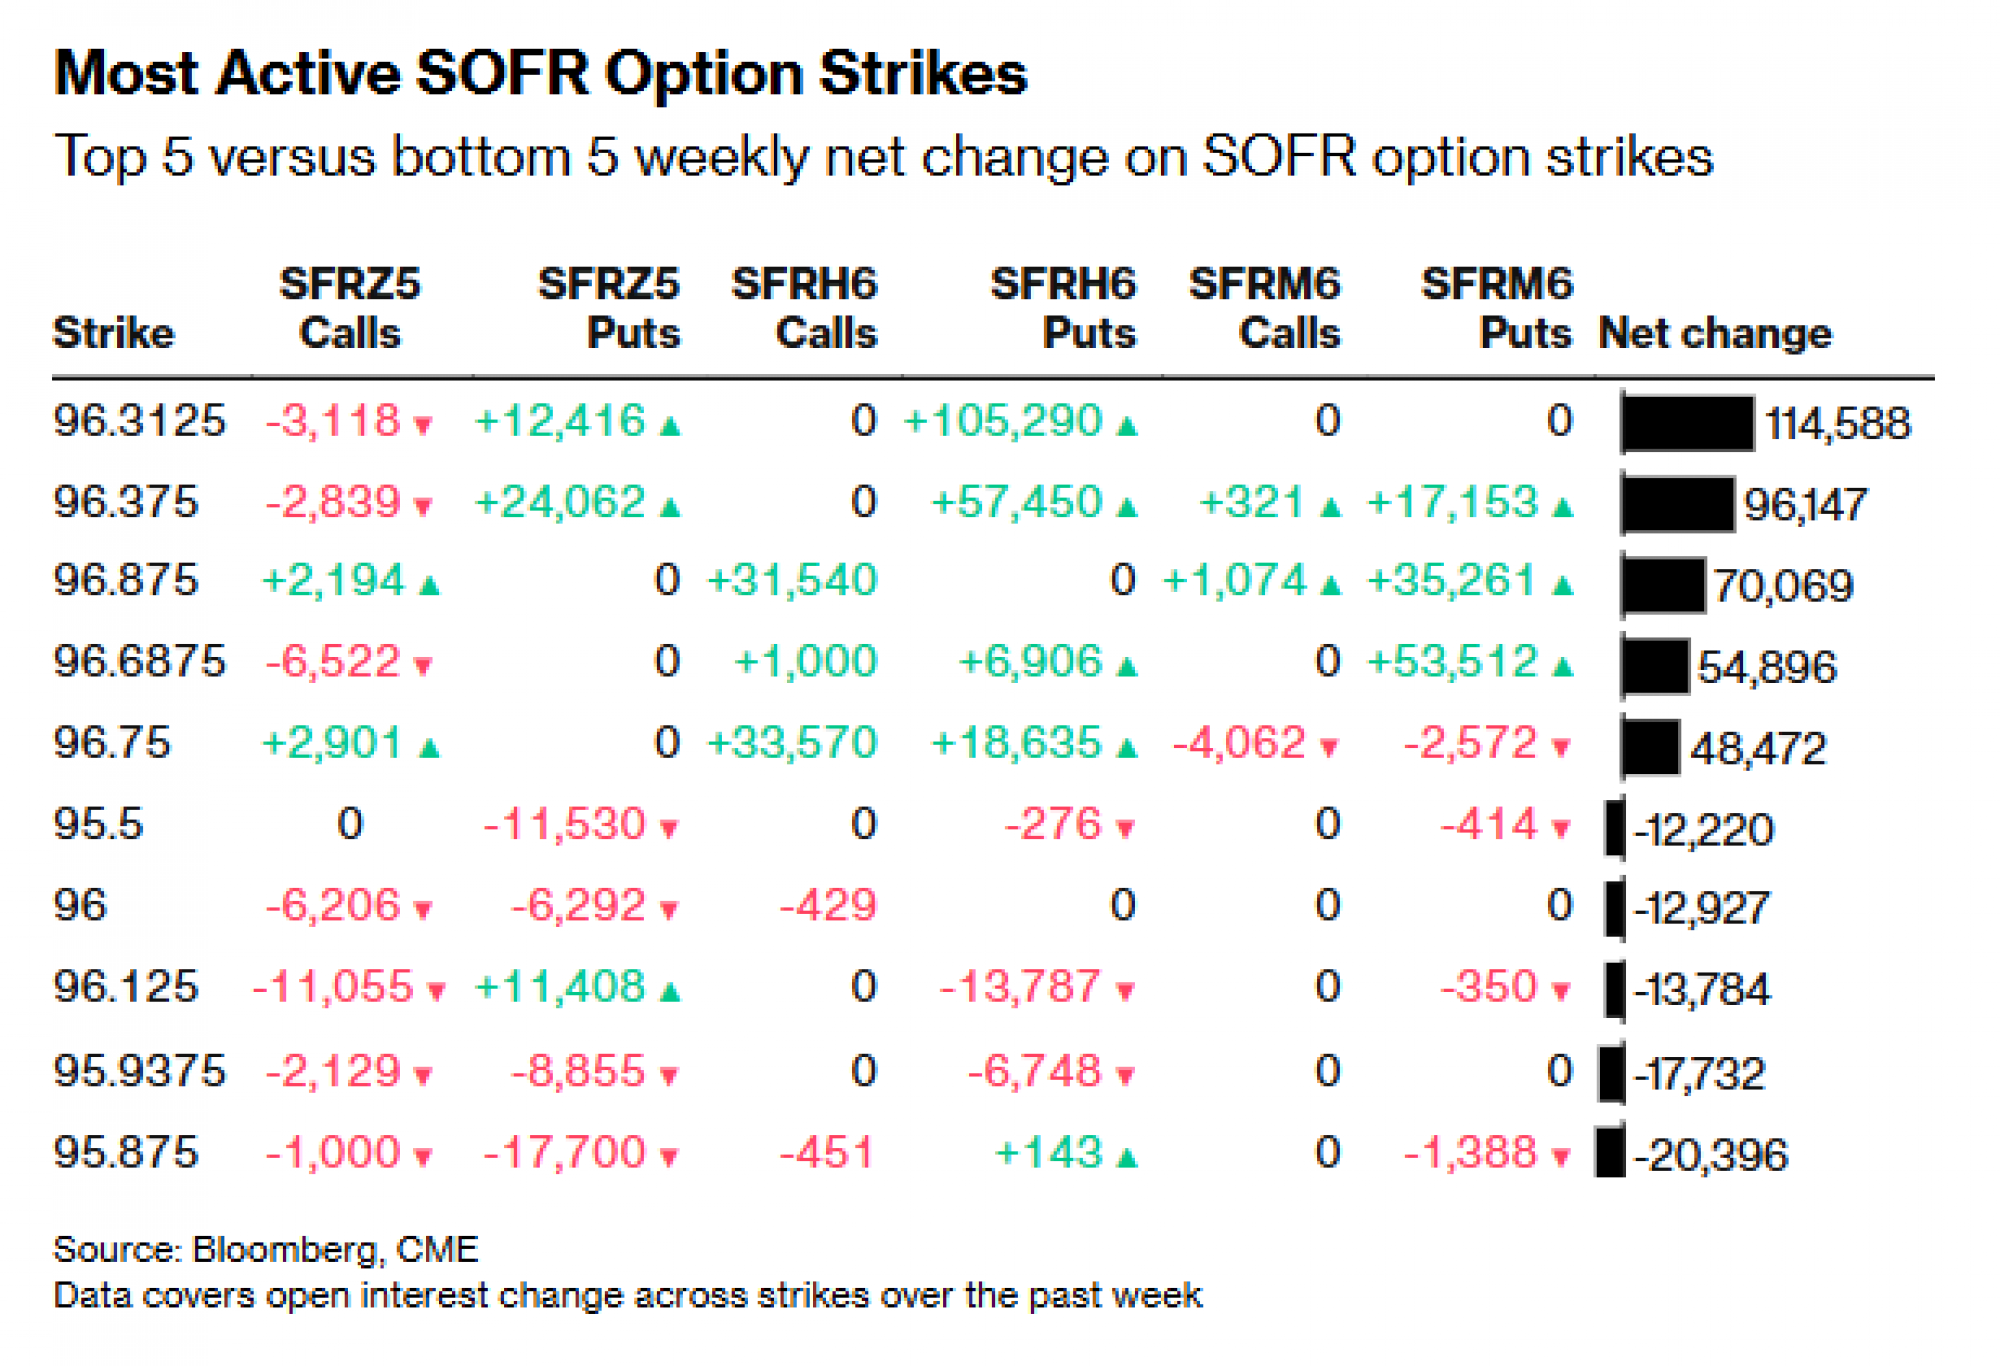Click the red down arrow beside -3,118
Viewport: 2000px width, 1366px height.
point(423,426)
